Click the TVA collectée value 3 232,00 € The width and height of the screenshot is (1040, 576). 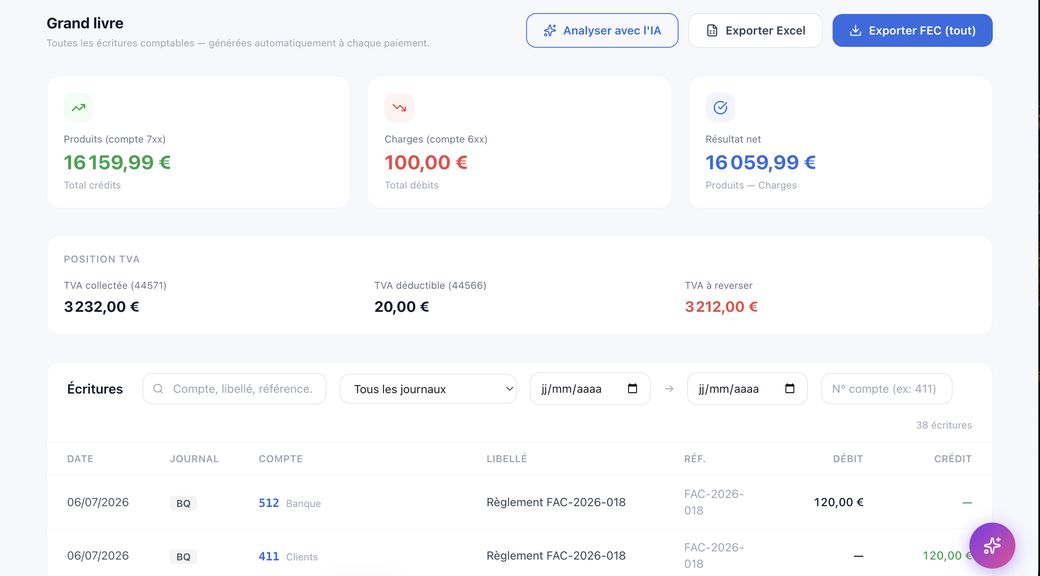[x=101, y=307]
